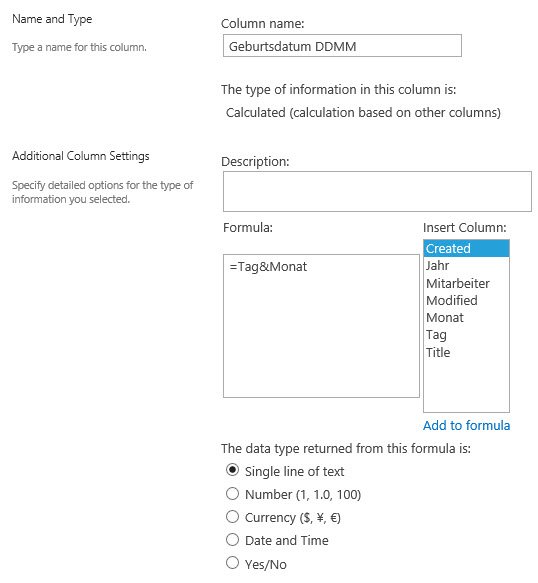Image resolution: width=538 pixels, height=583 pixels.
Task: Choose the Currency return type option
Action: click(x=232, y=517)
